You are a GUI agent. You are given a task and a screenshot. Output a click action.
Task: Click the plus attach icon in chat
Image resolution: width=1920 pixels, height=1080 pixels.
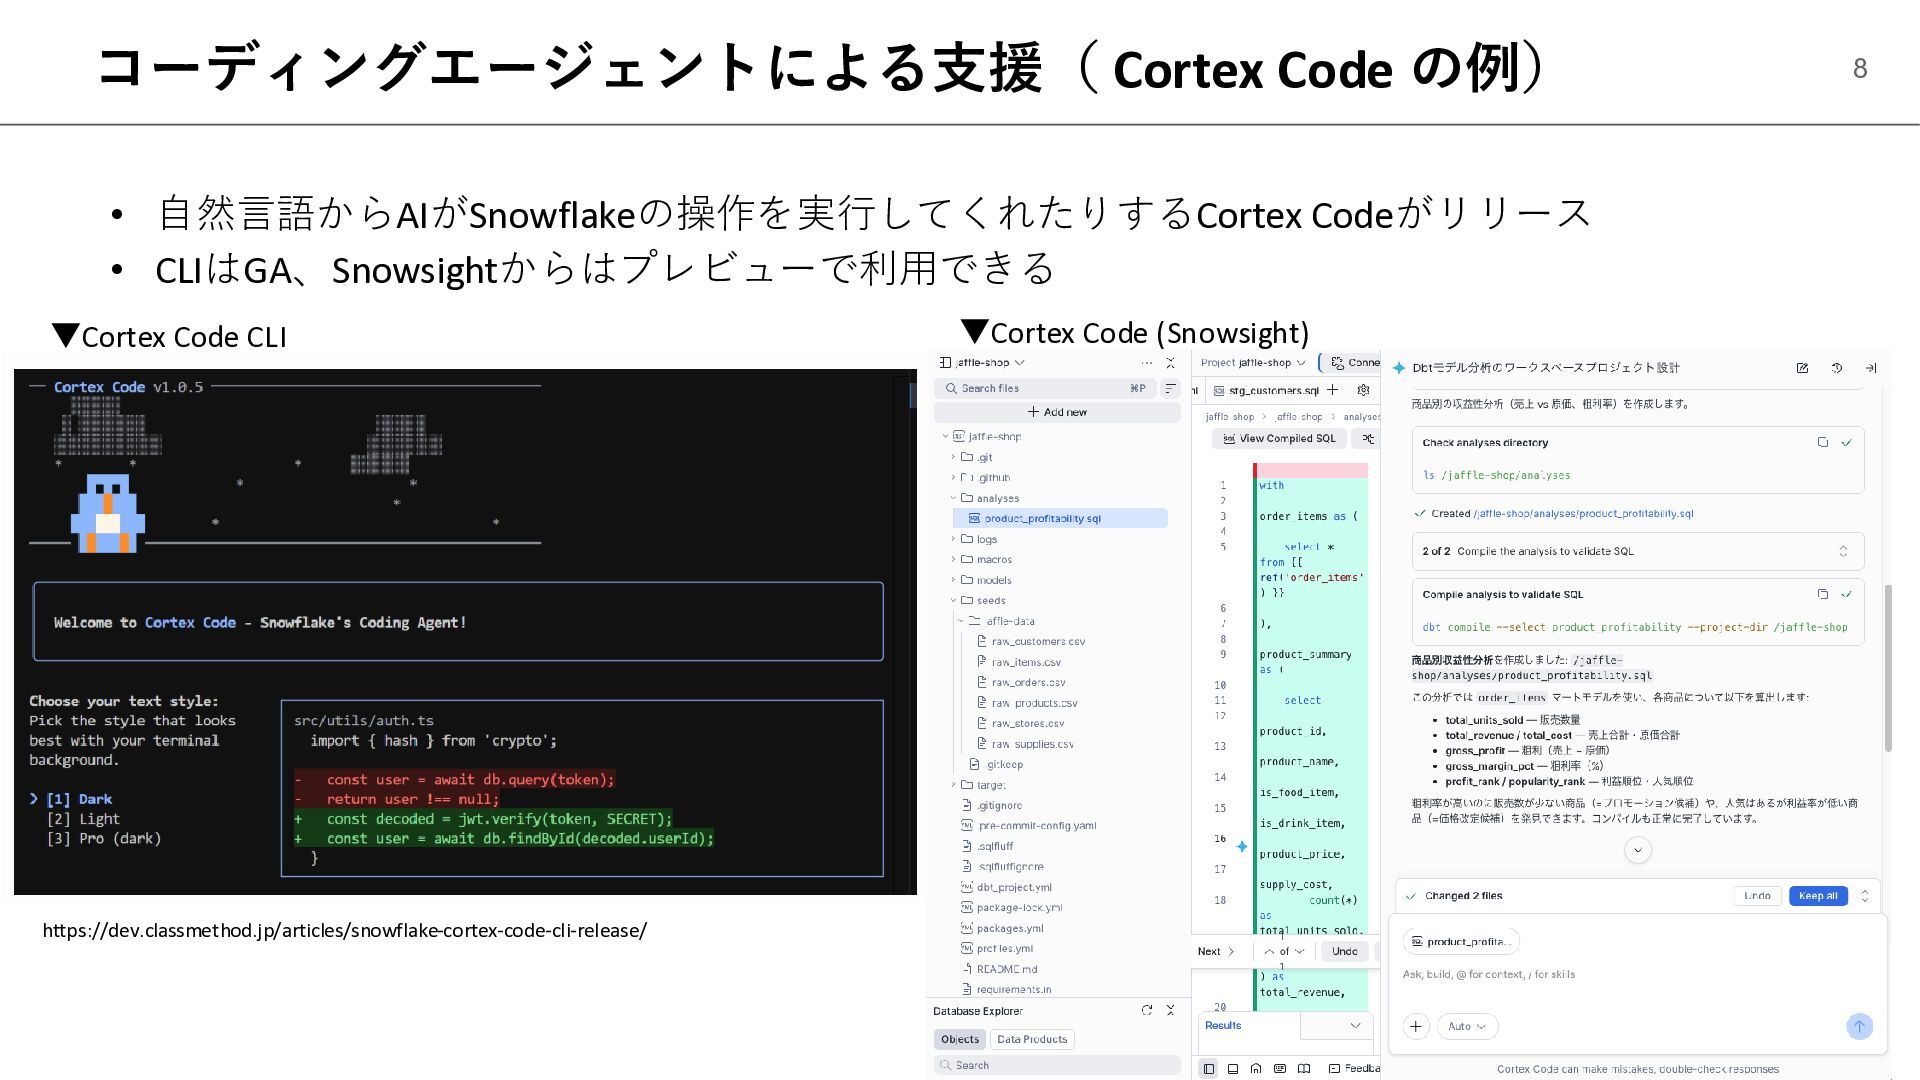click(x=1415, y=1026)
